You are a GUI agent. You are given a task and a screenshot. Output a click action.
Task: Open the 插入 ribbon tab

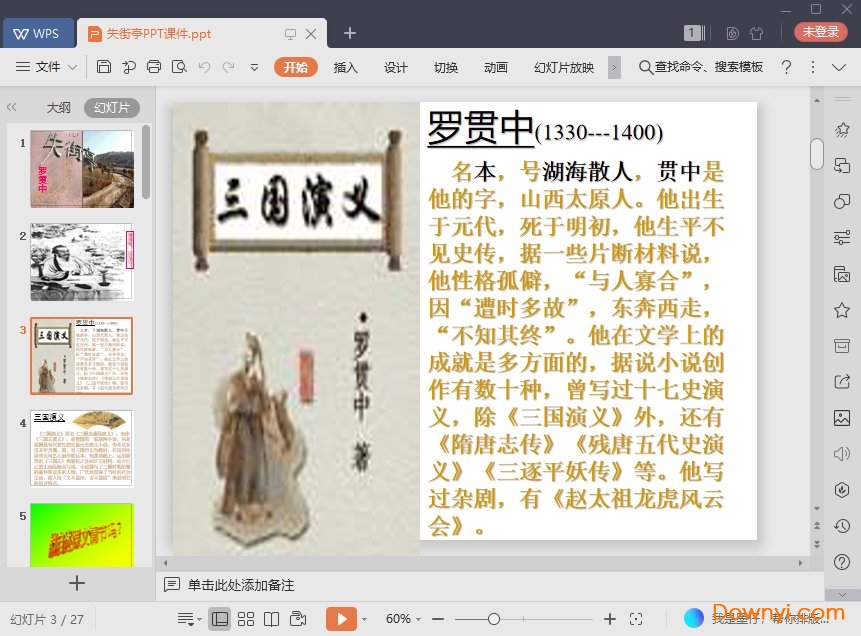pos(345,67)
